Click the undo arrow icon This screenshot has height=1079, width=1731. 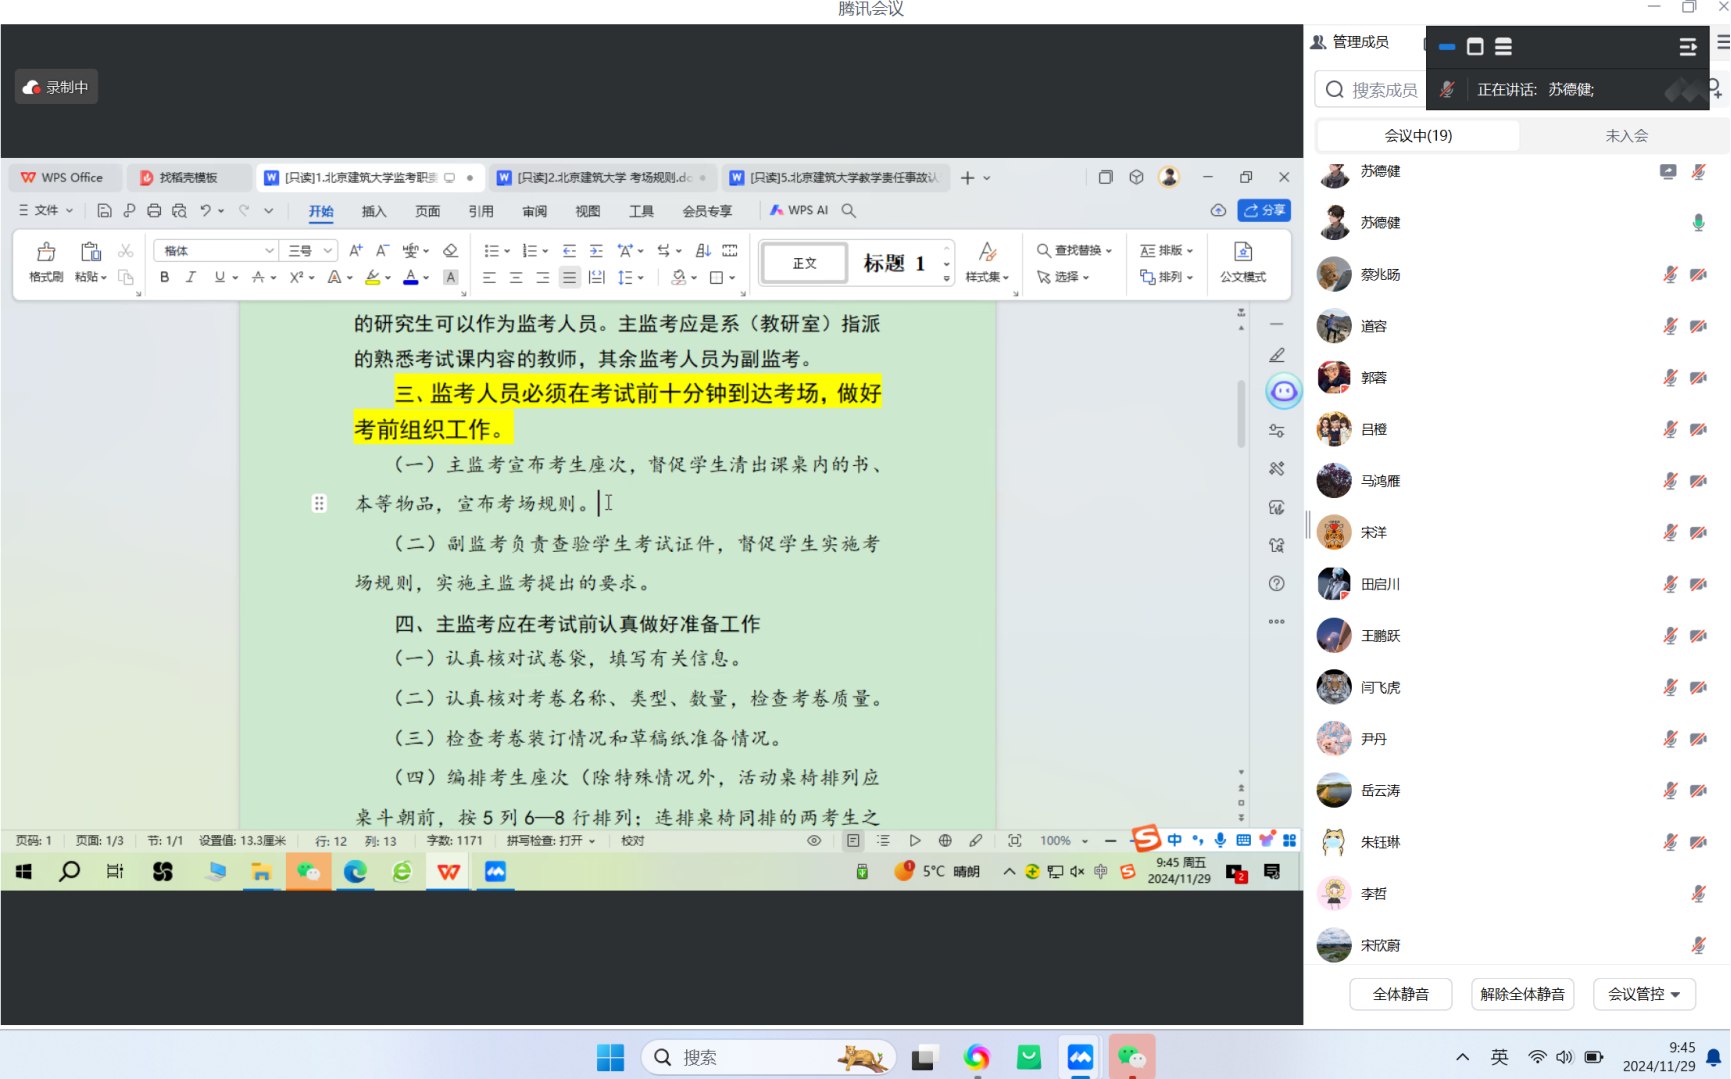click(205, 211)
